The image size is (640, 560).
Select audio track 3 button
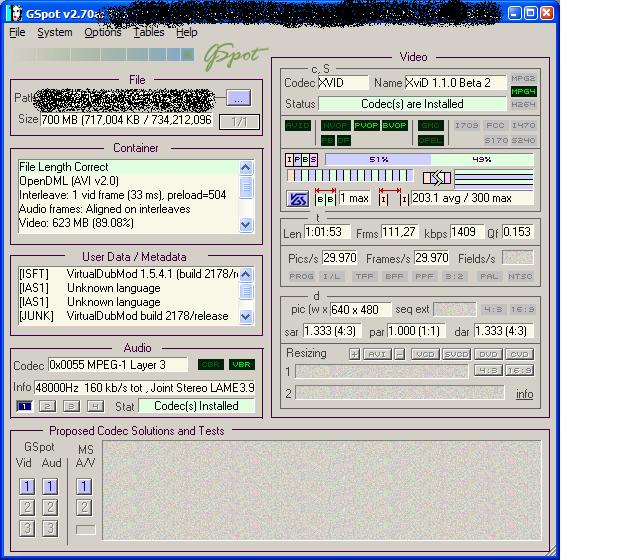coord(71,406)
